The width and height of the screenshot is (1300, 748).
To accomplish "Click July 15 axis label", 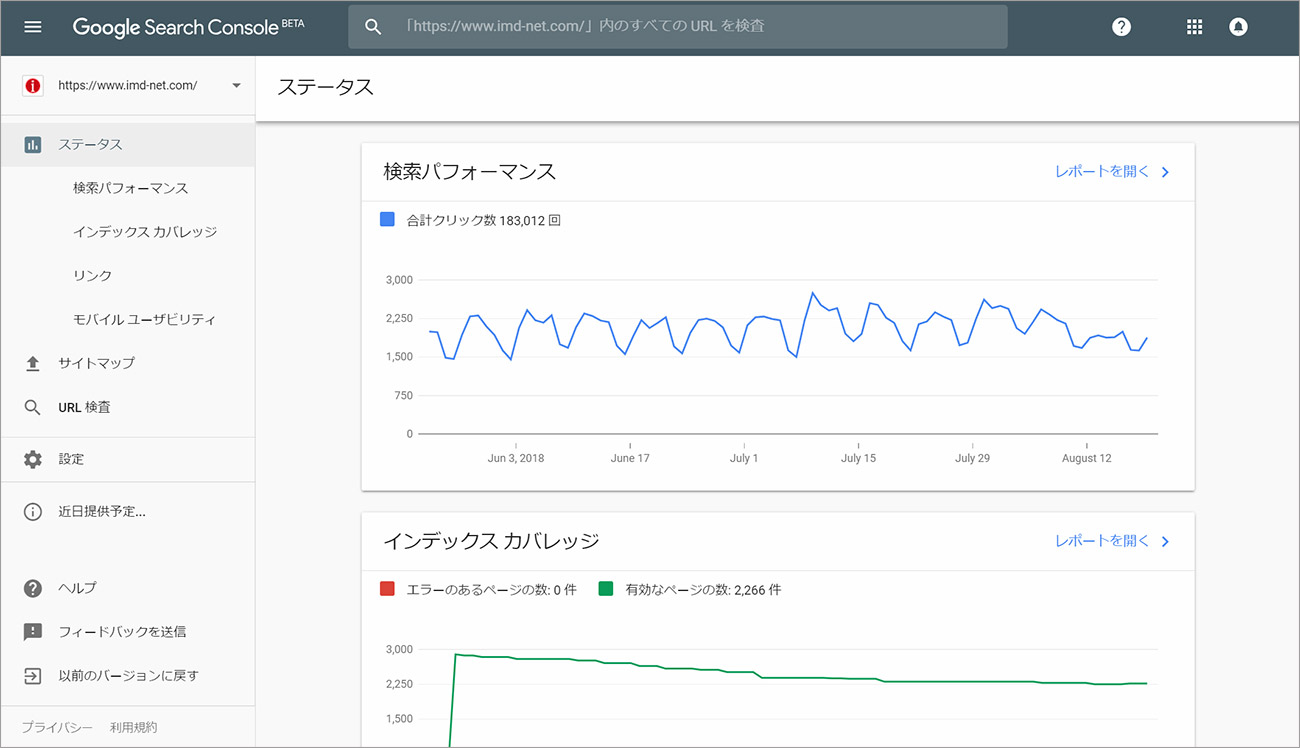I will 858,458.
